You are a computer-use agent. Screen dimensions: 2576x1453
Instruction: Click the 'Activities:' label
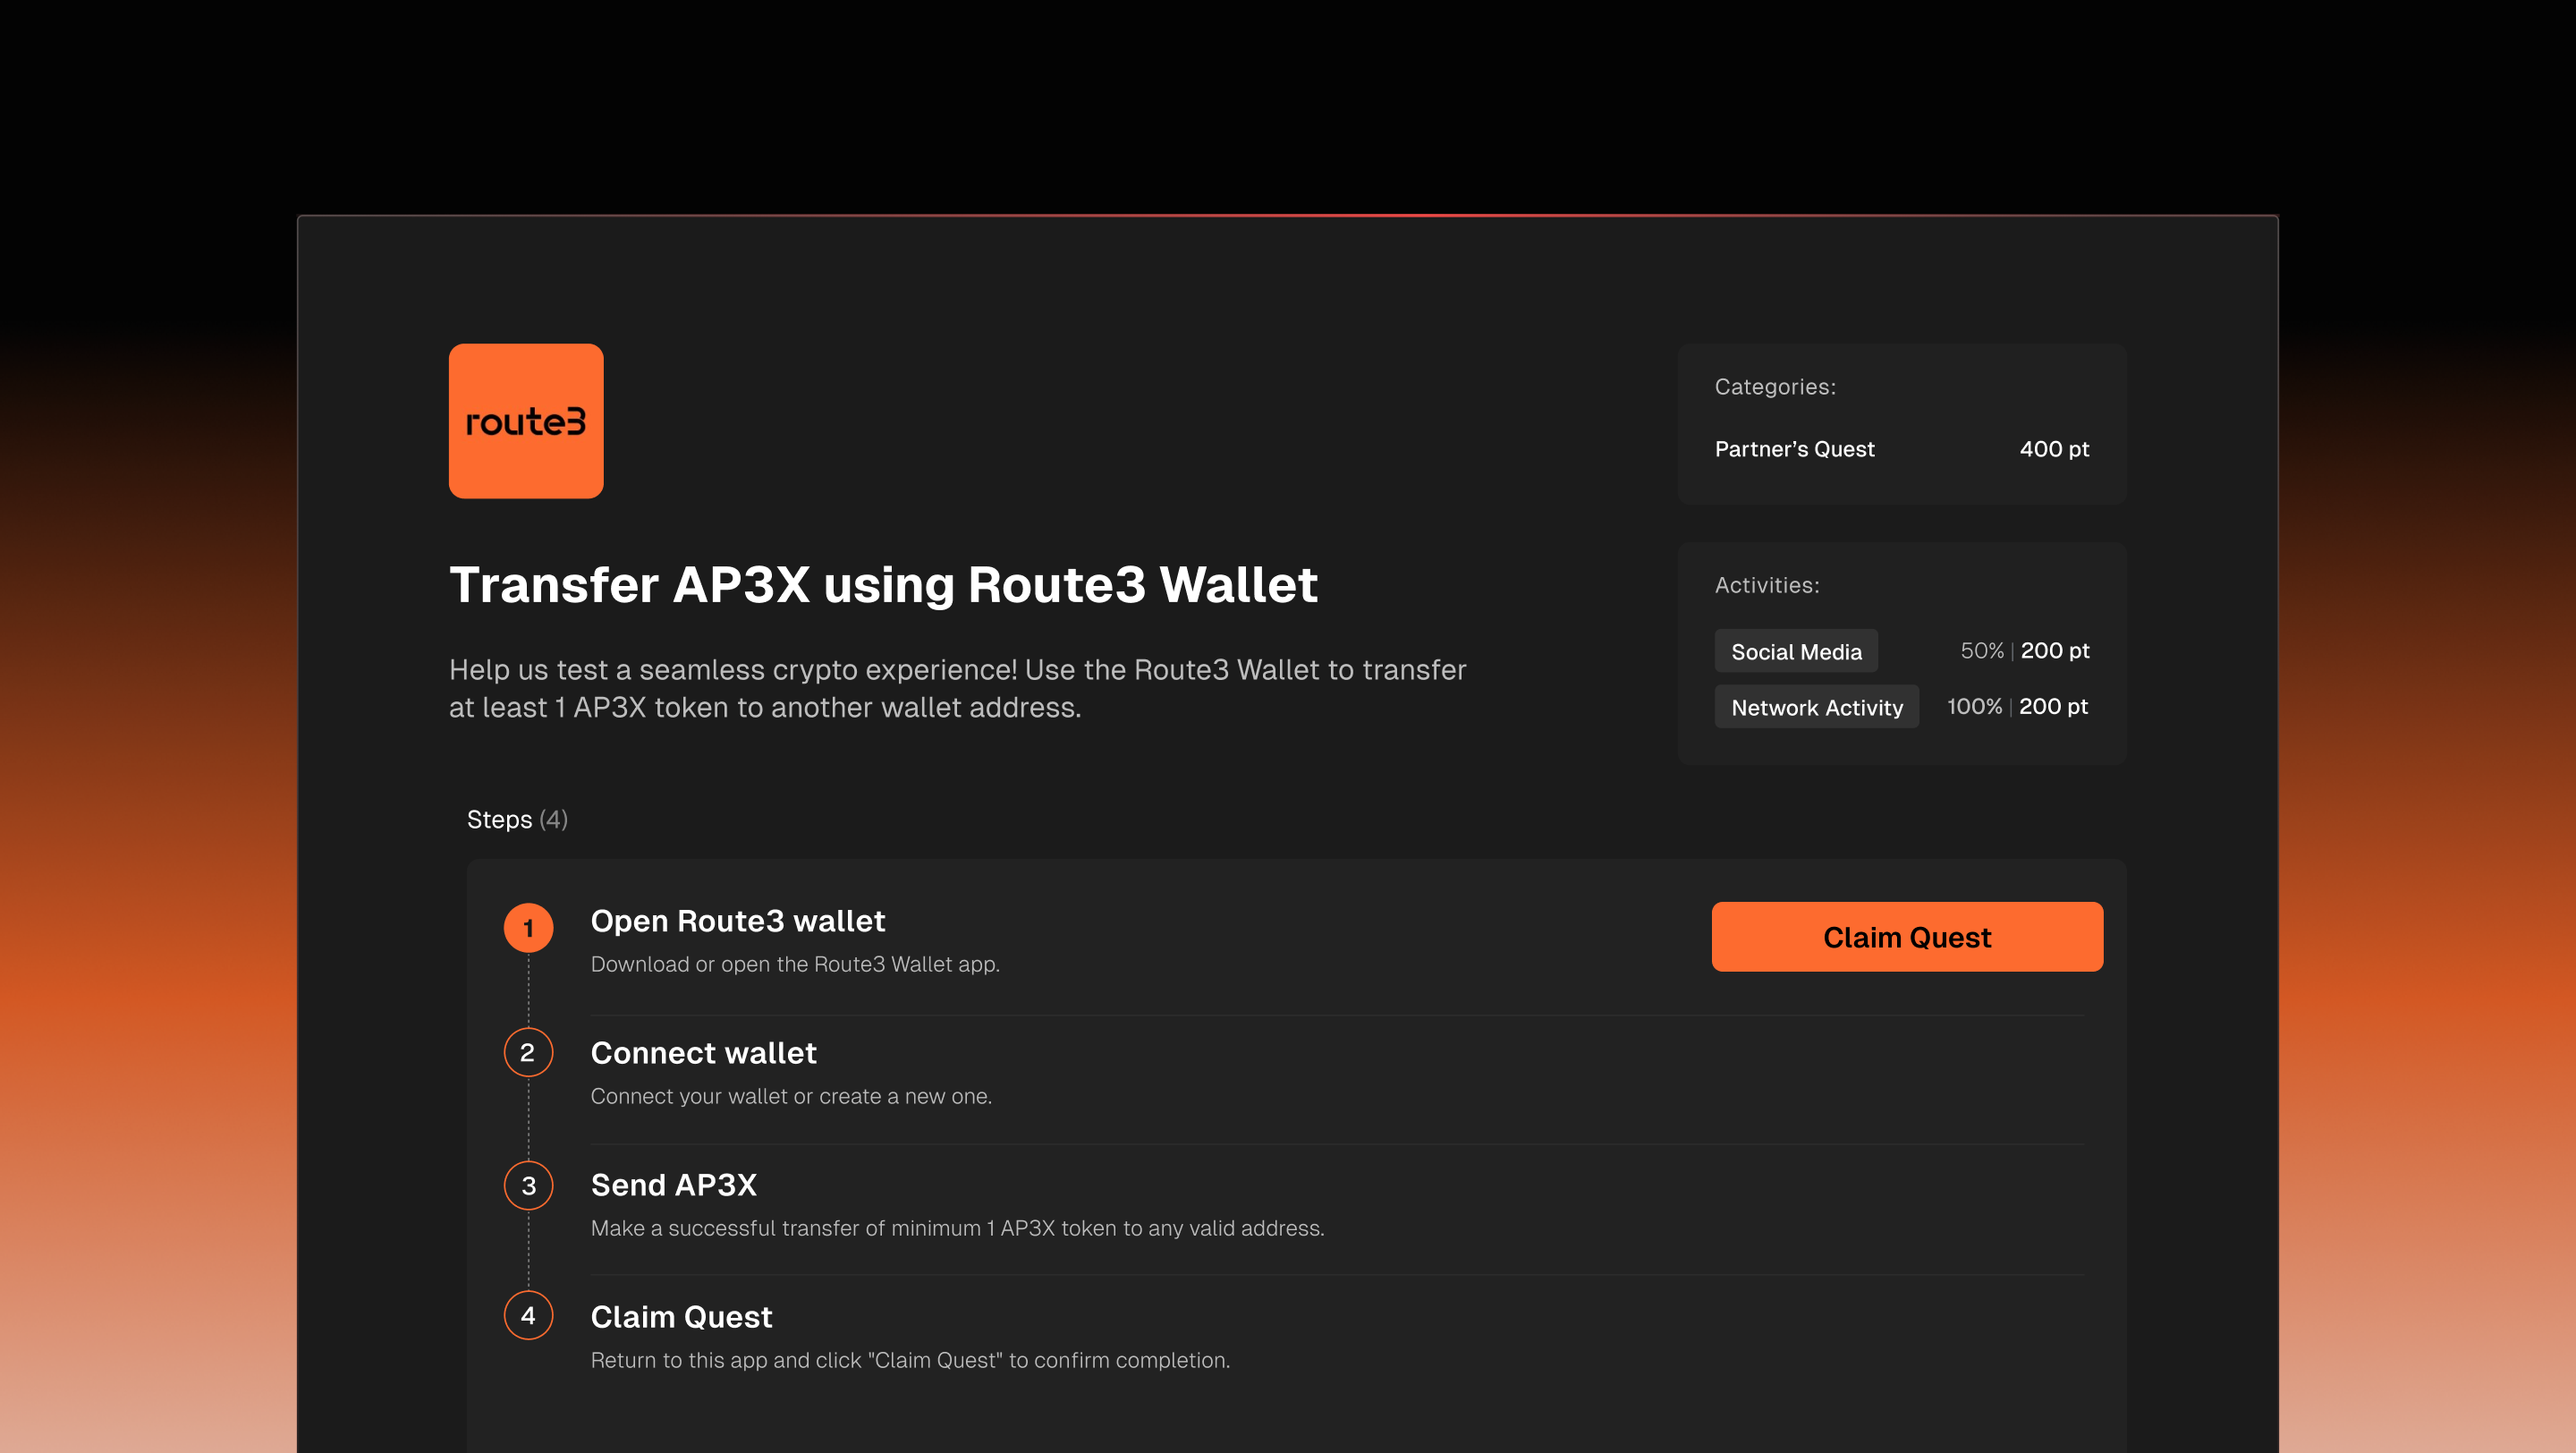(1767, 585)
